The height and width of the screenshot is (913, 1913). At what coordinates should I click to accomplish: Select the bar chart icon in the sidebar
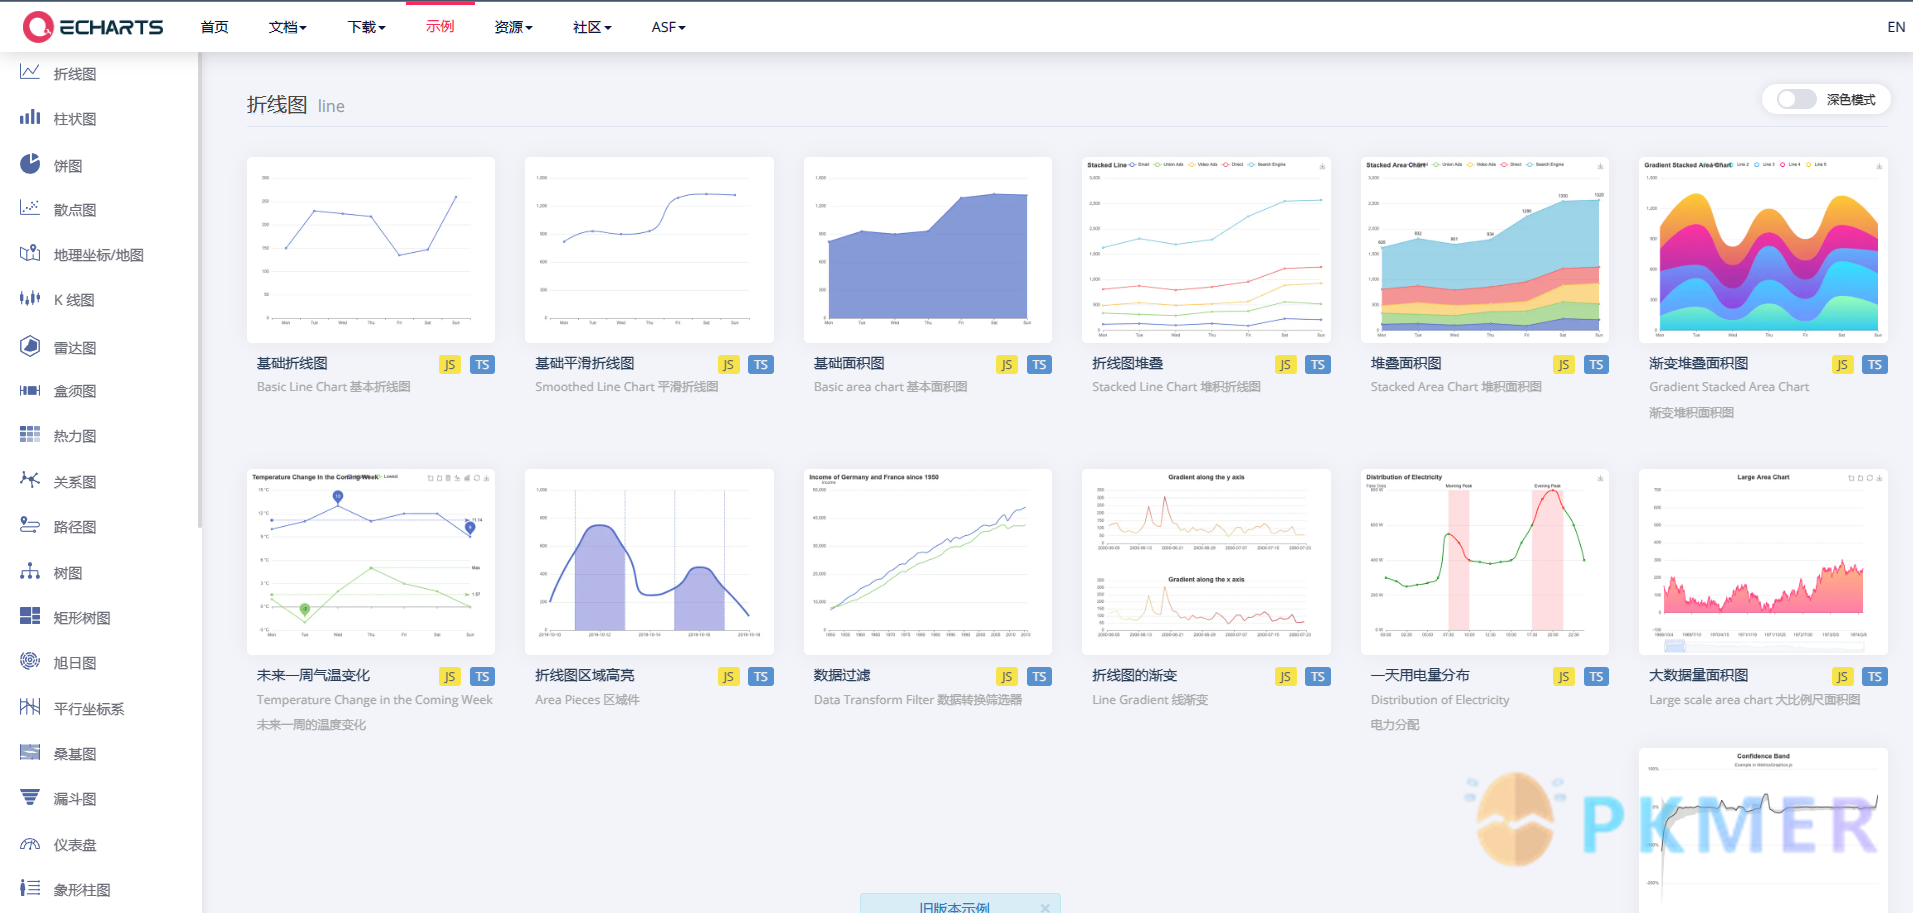point(30,117)
